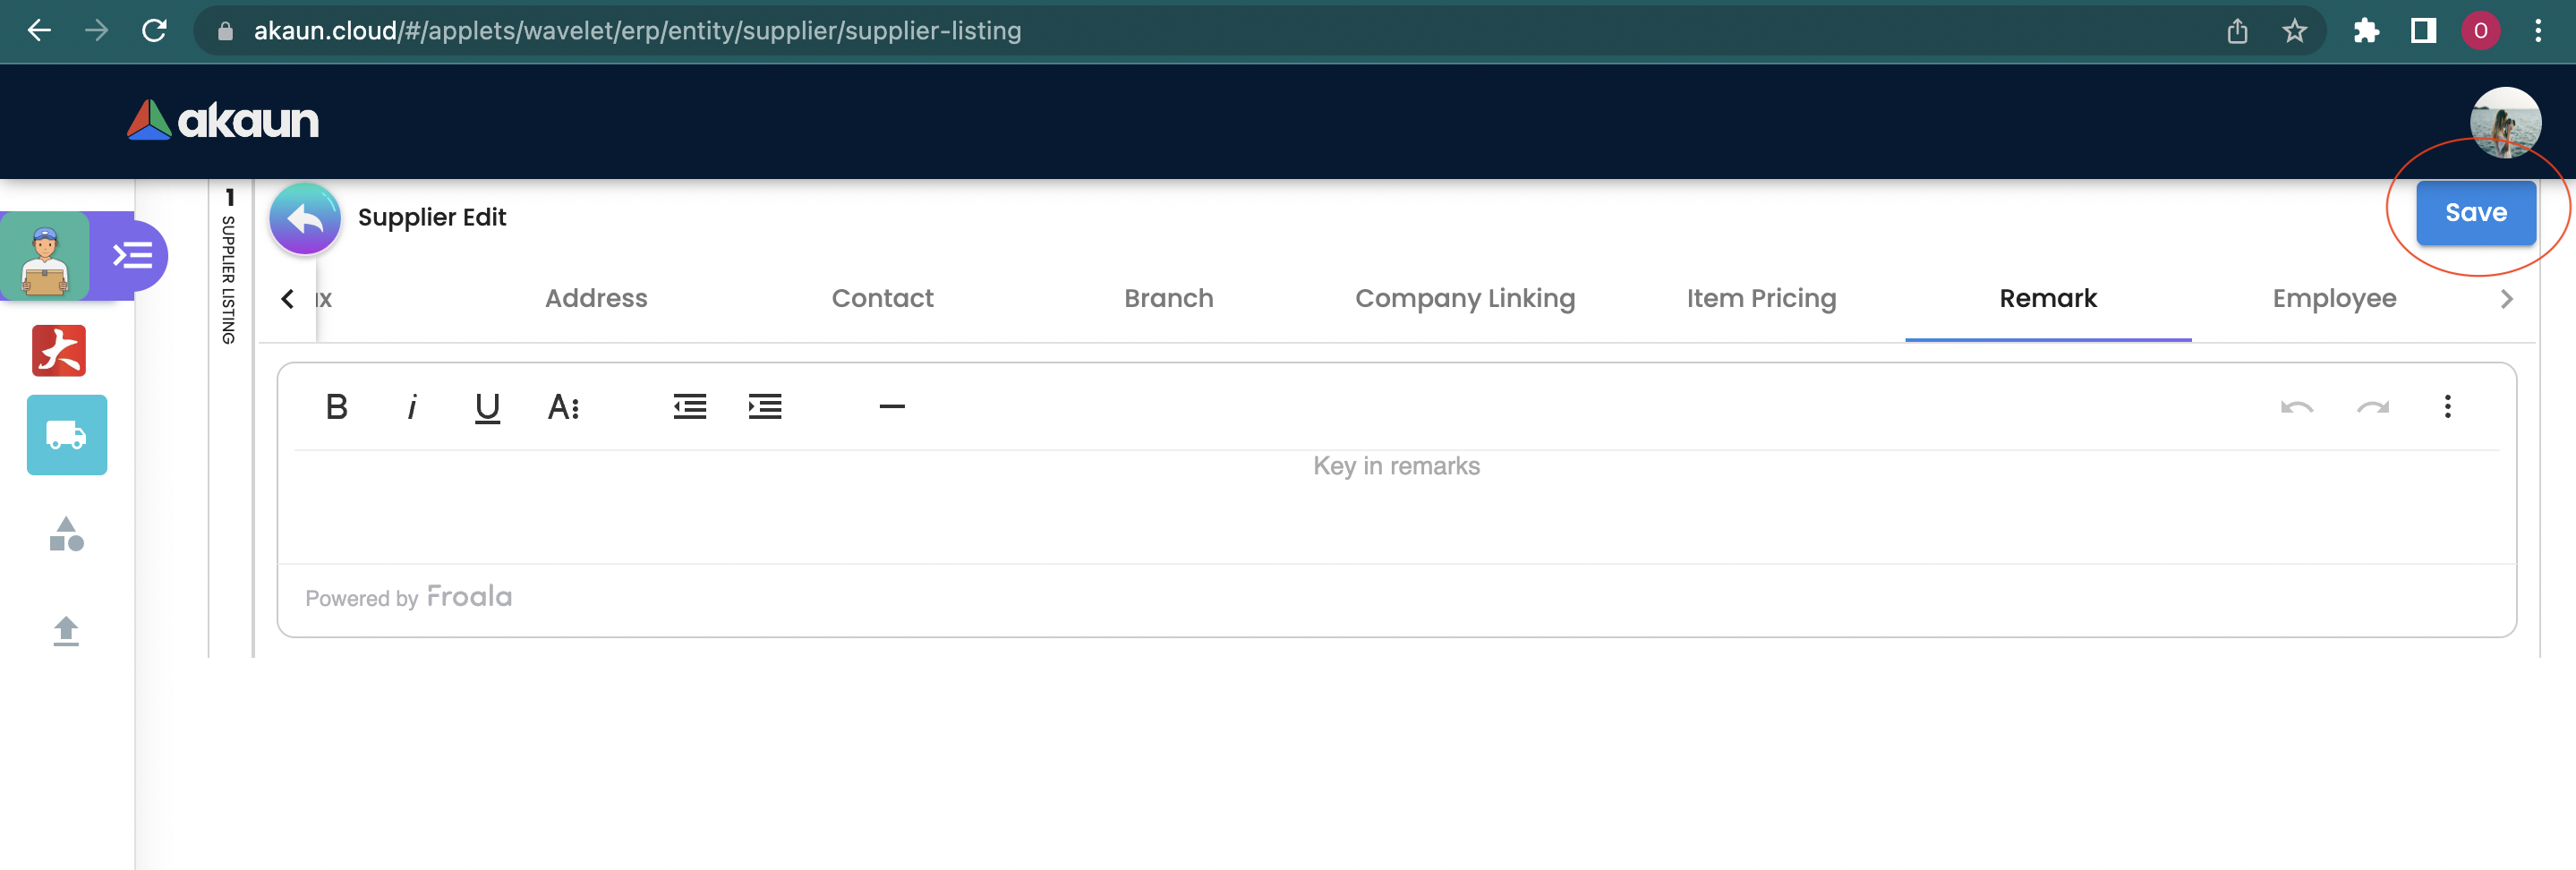This screenshot has width=2576, height=870.
Task: Select the delivery truck sidebar icon
Action: pos(67,435)
